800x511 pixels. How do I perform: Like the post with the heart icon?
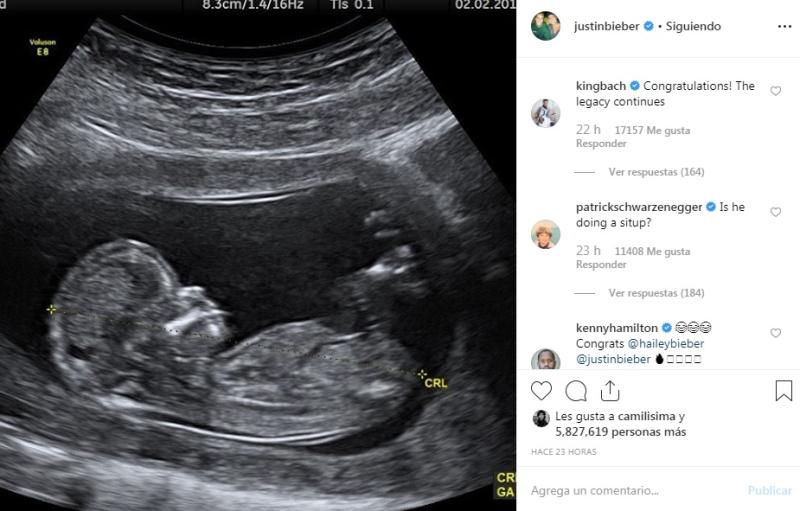pyautogui.click(x=541, y=391)
